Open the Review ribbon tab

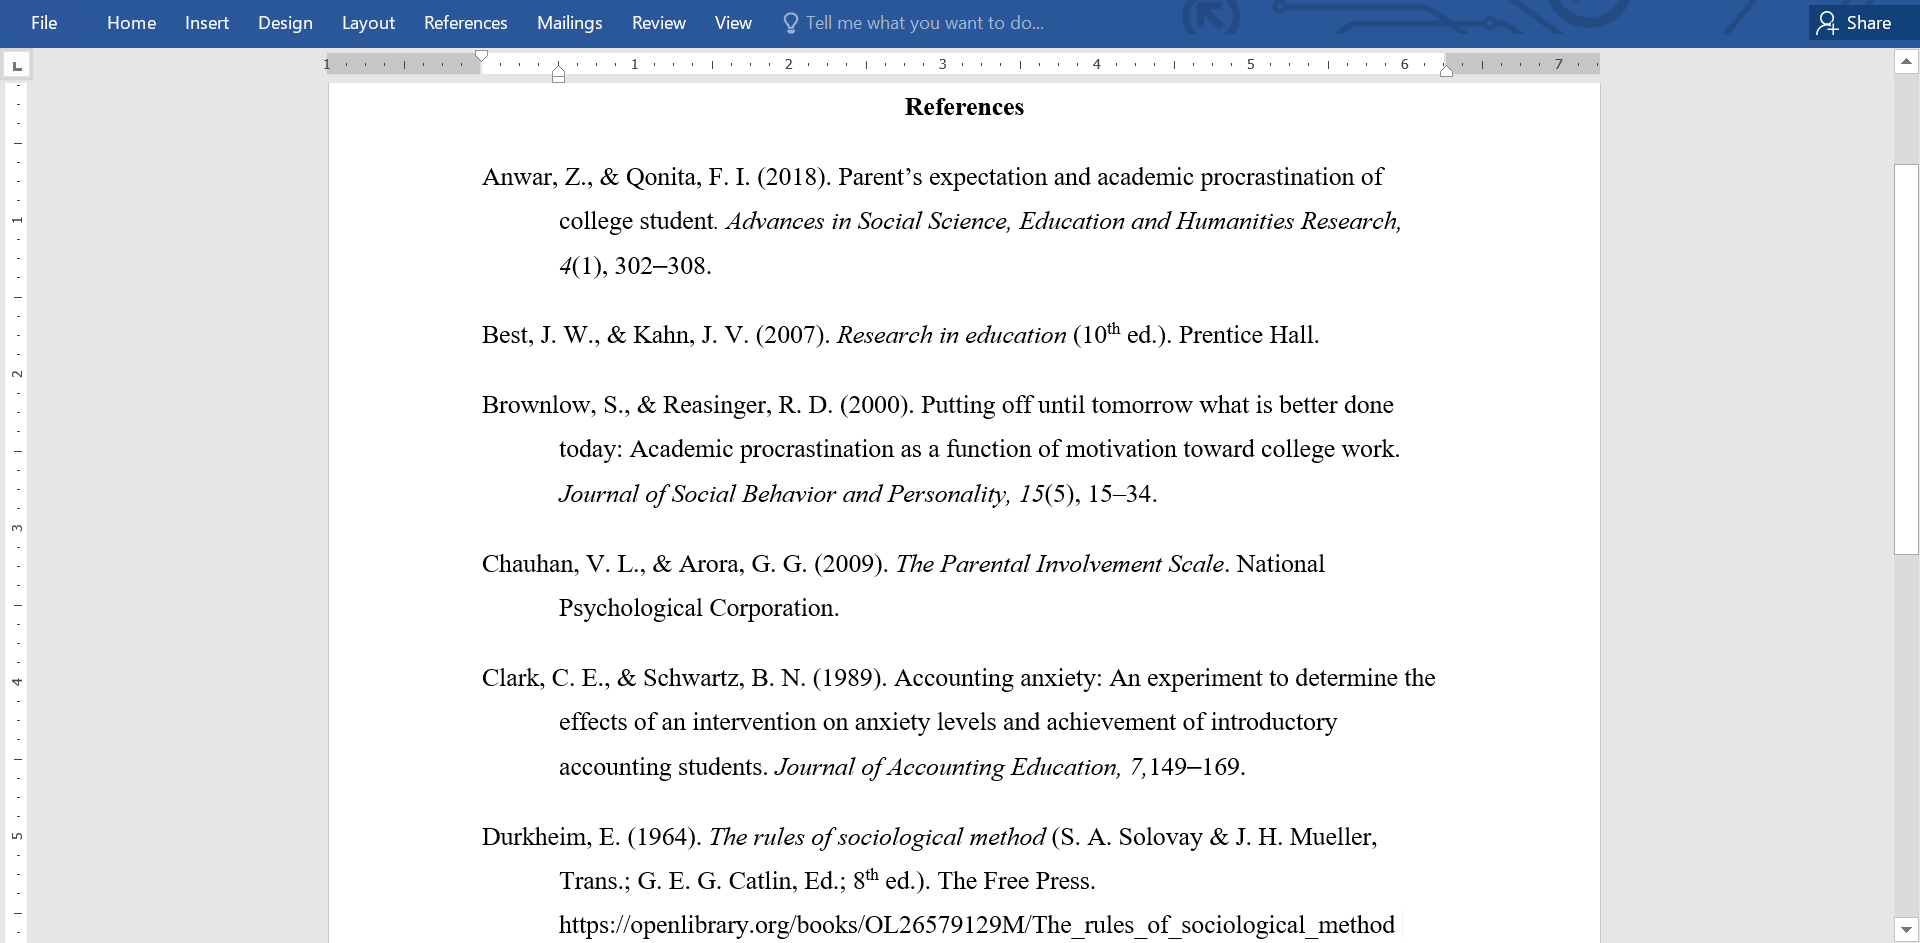(x=658, y=23)
